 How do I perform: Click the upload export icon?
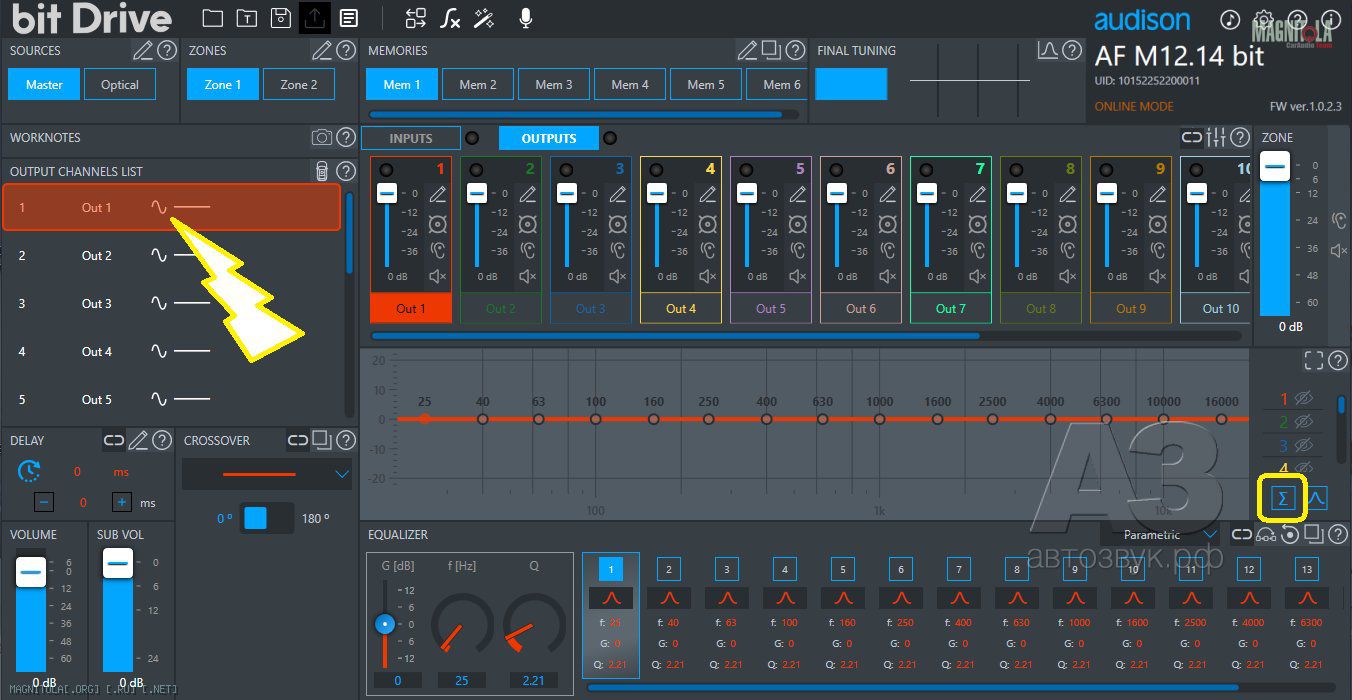click(314, 18)
